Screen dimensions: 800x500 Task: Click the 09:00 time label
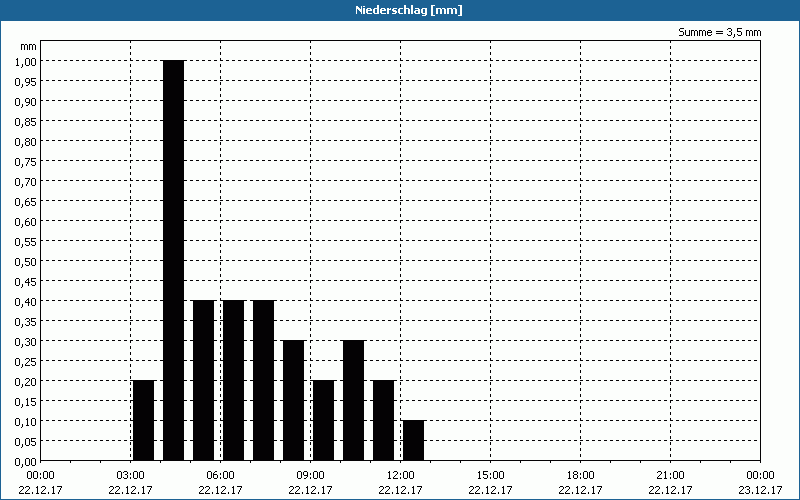(310, 476)
